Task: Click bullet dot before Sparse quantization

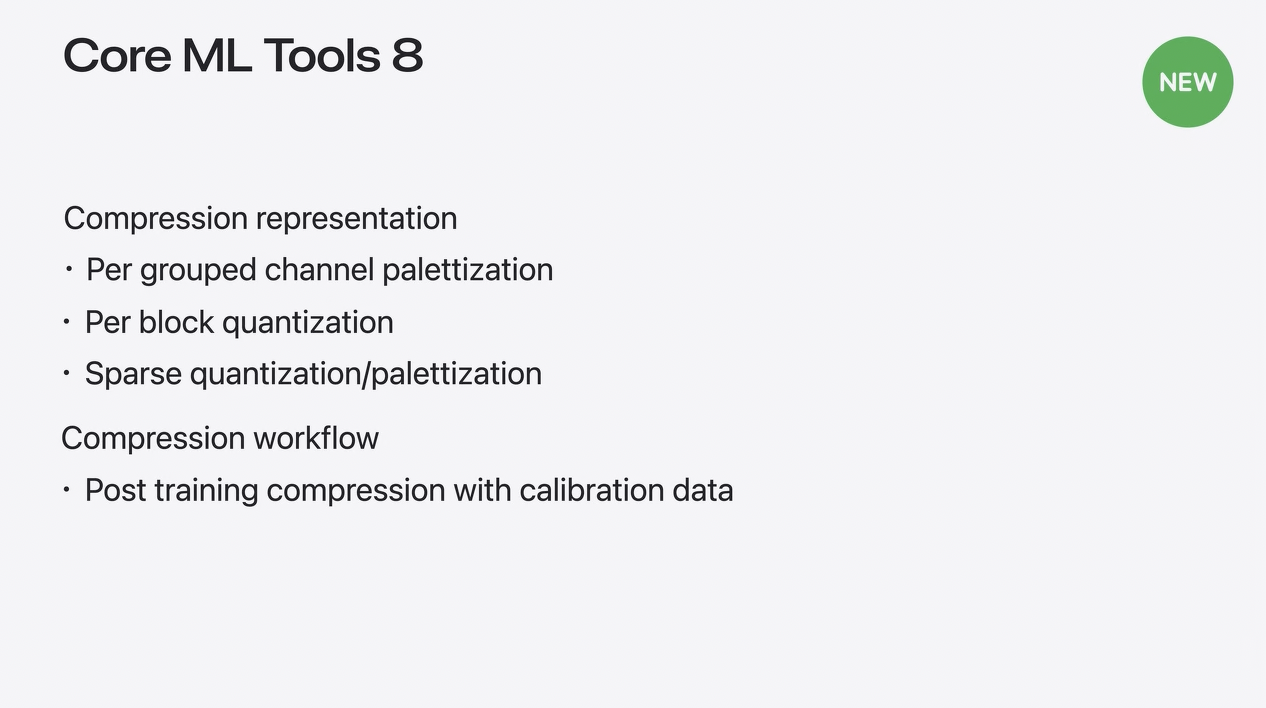Action: point(67,373)
